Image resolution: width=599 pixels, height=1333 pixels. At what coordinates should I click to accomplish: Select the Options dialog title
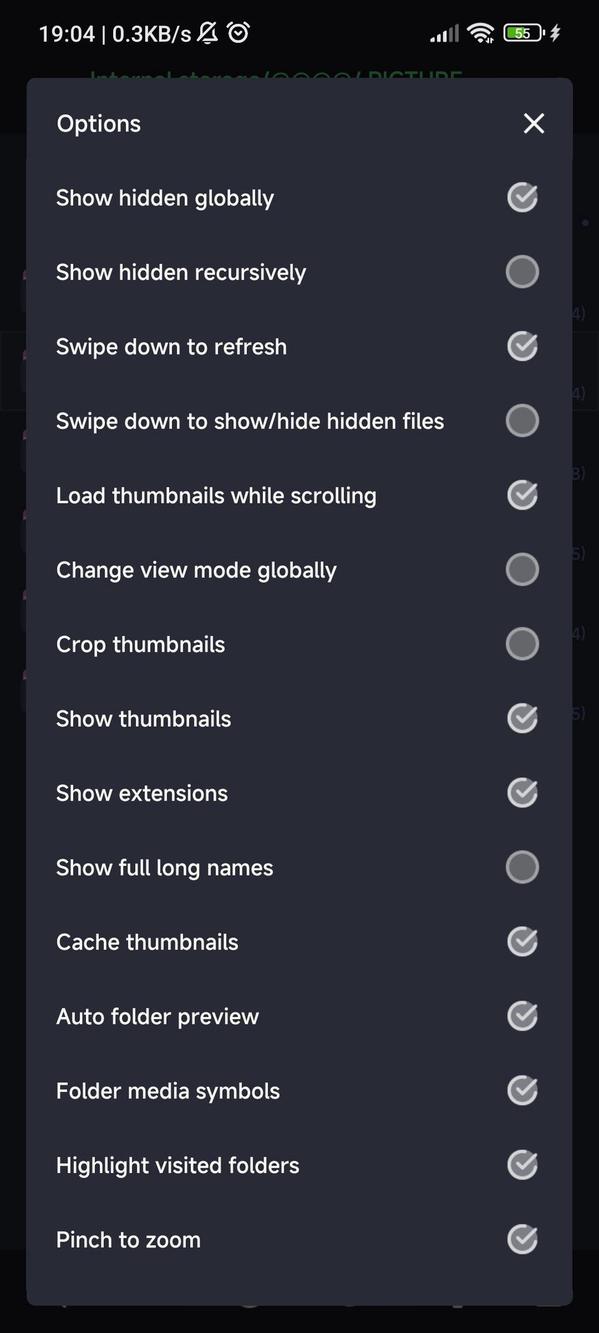point(98,123)
